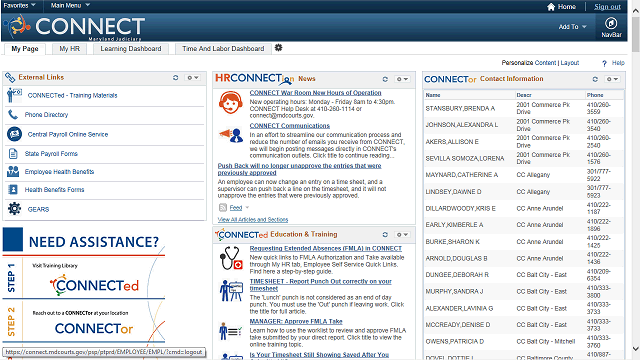Click the State Payroll Forms document icon
The image size is (640, 360).
(x=13, y=154)
